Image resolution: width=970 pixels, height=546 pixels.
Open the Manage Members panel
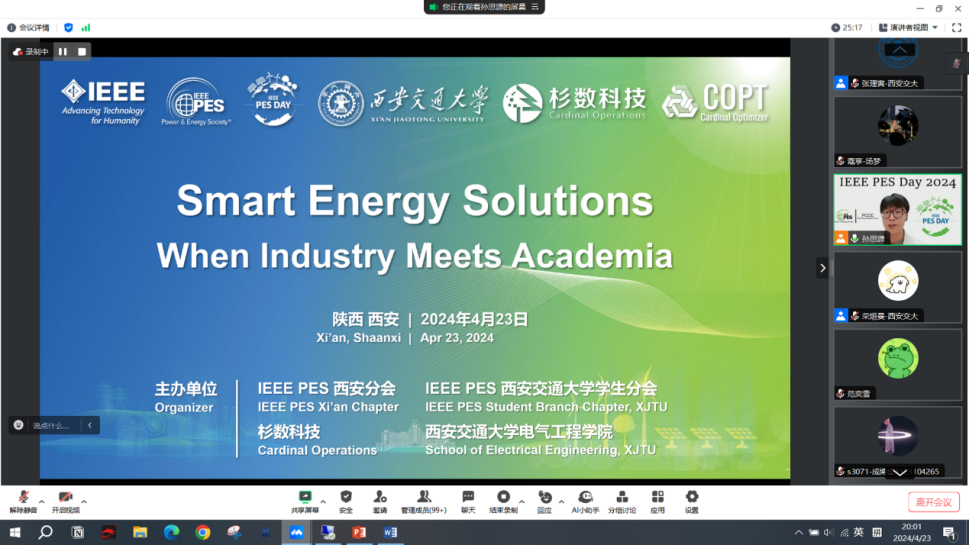424,500
